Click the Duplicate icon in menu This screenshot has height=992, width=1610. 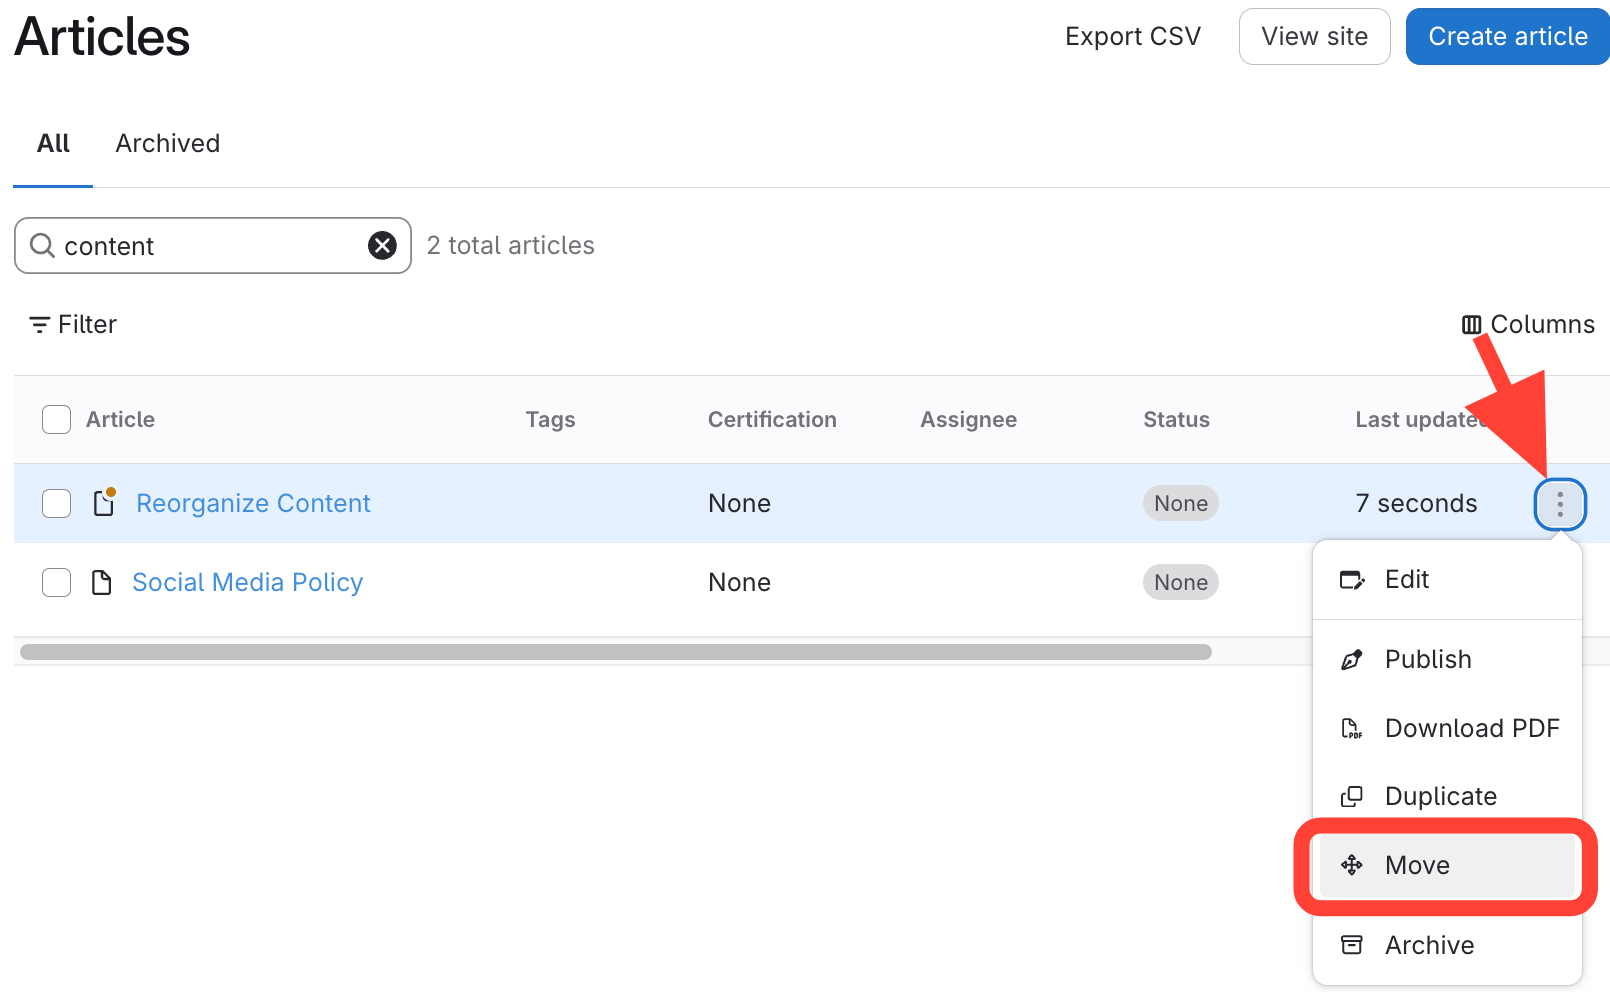tap(1351, 796)
